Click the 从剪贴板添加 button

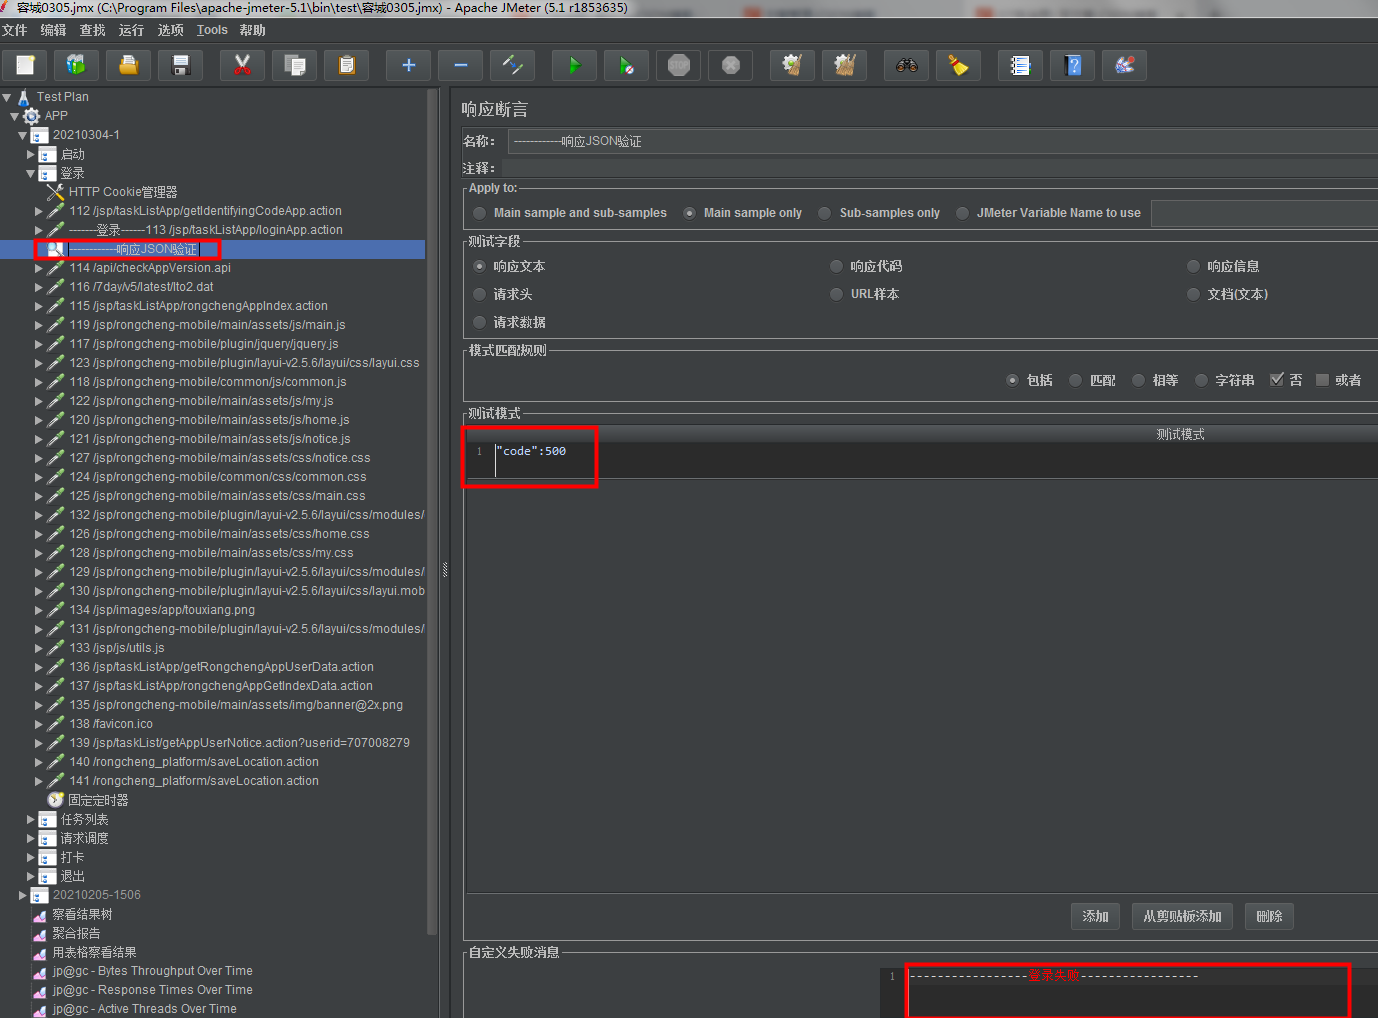click(x=1182, y=916)
